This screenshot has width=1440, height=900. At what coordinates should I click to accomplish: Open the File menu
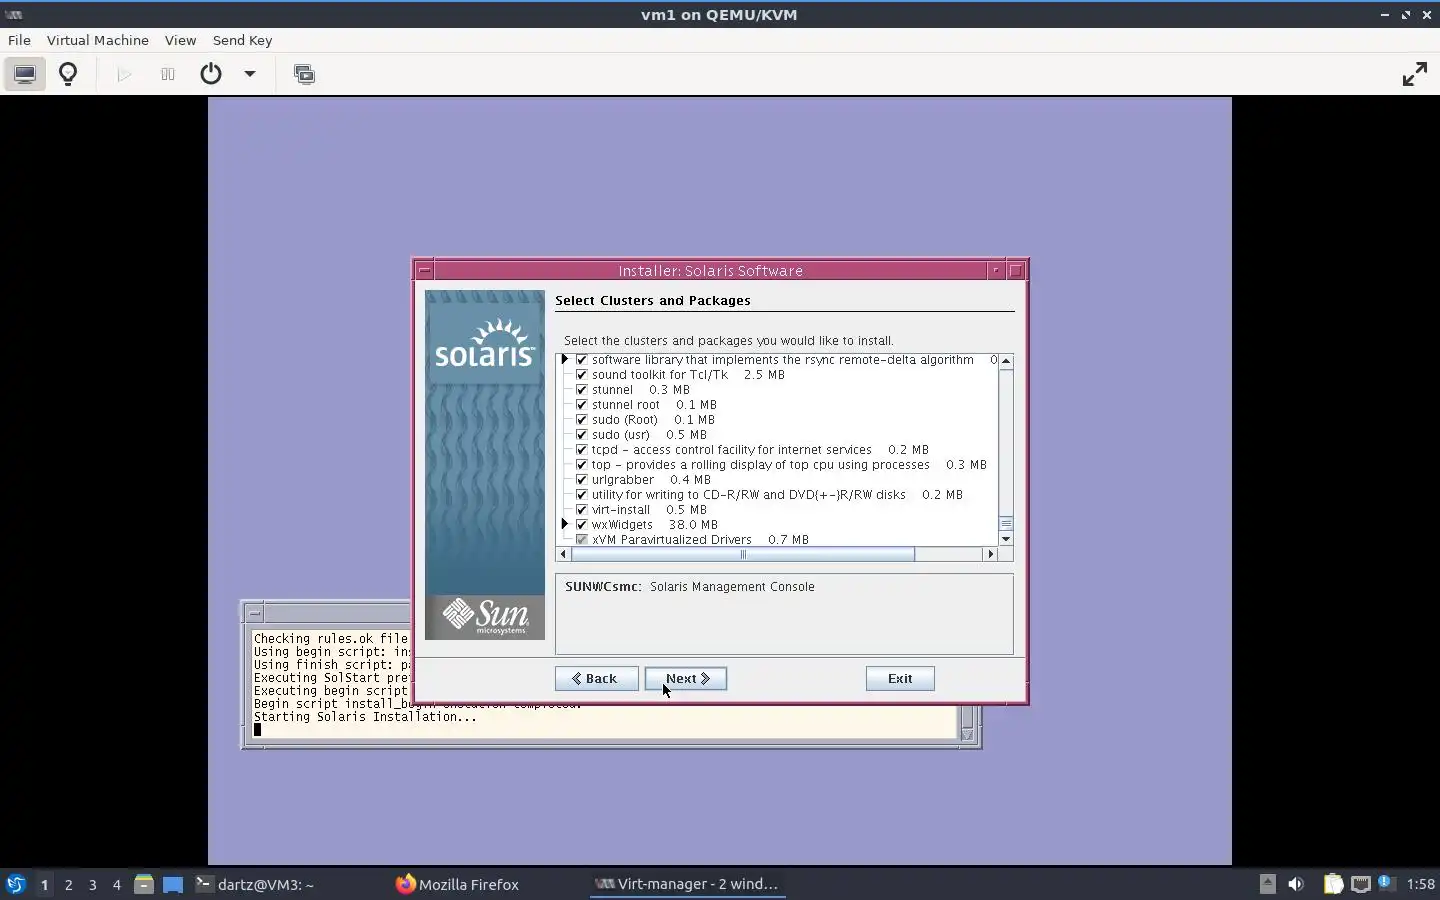point(19,40)
